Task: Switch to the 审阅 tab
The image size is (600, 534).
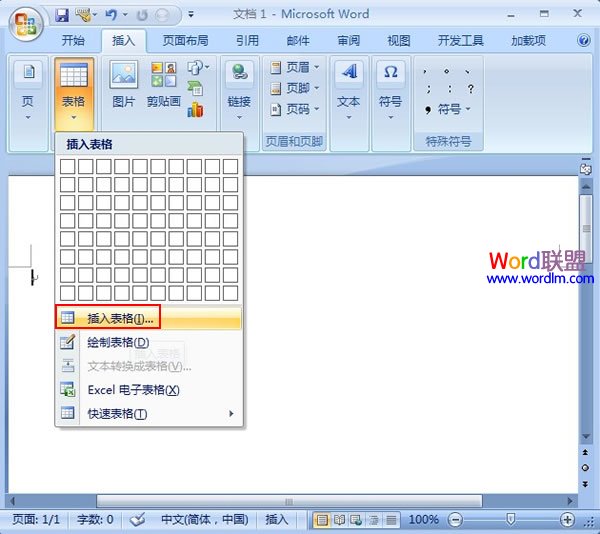Action: (x=348, y=40)
